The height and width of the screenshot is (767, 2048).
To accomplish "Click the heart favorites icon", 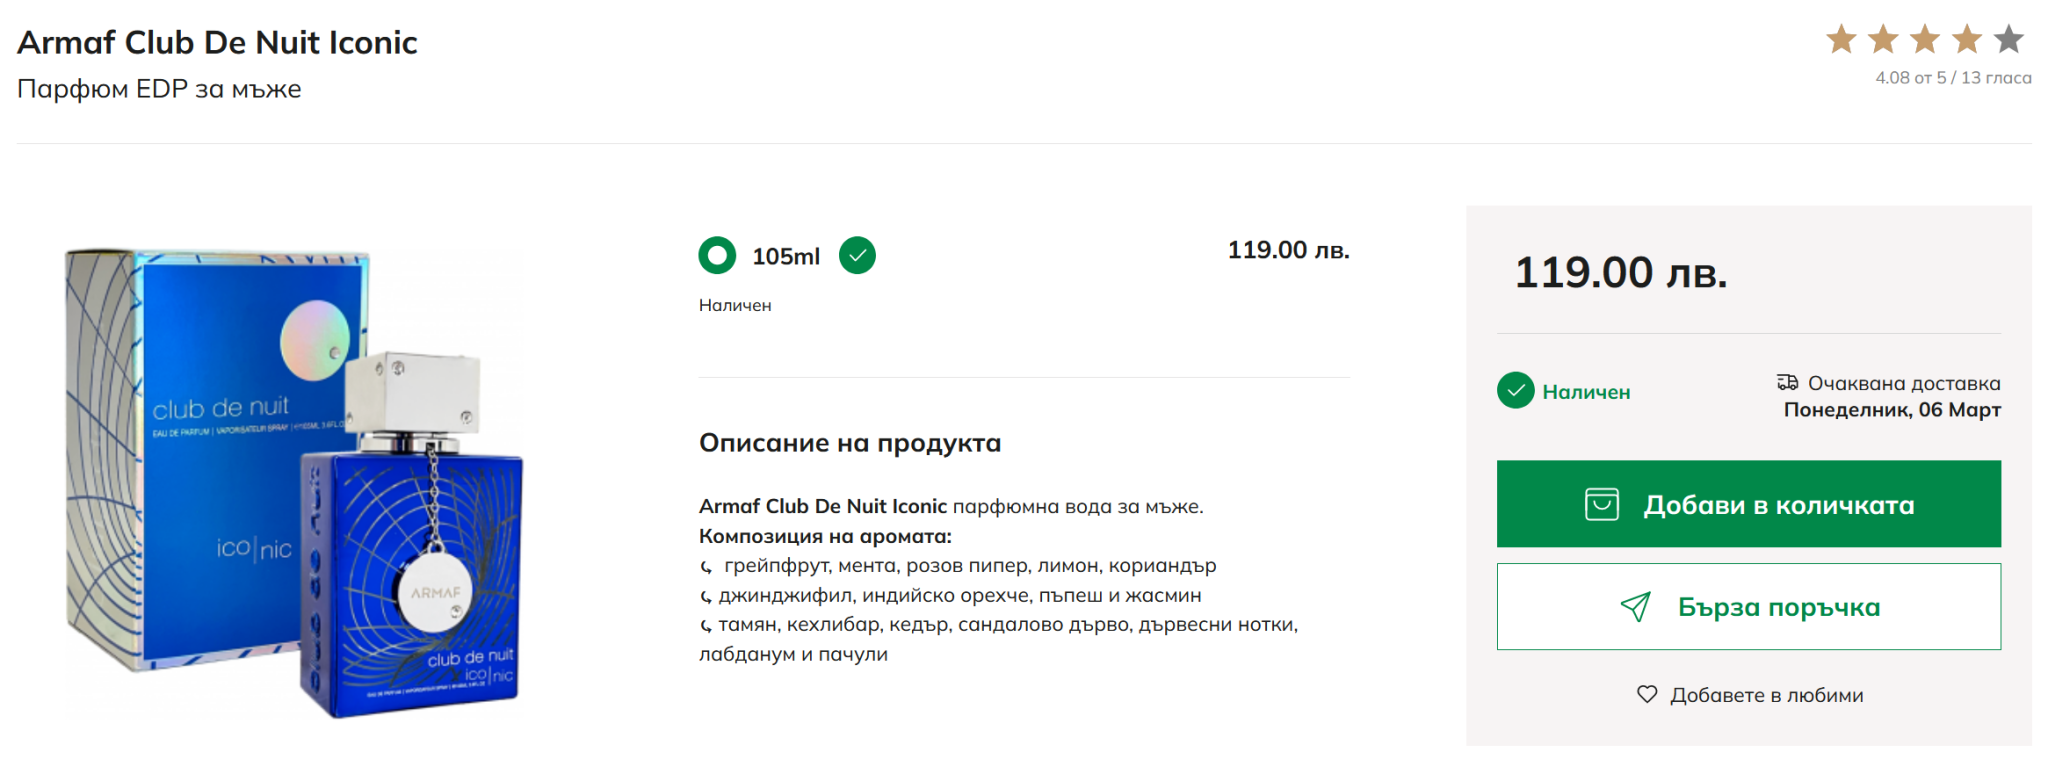I will (1647, 694).
